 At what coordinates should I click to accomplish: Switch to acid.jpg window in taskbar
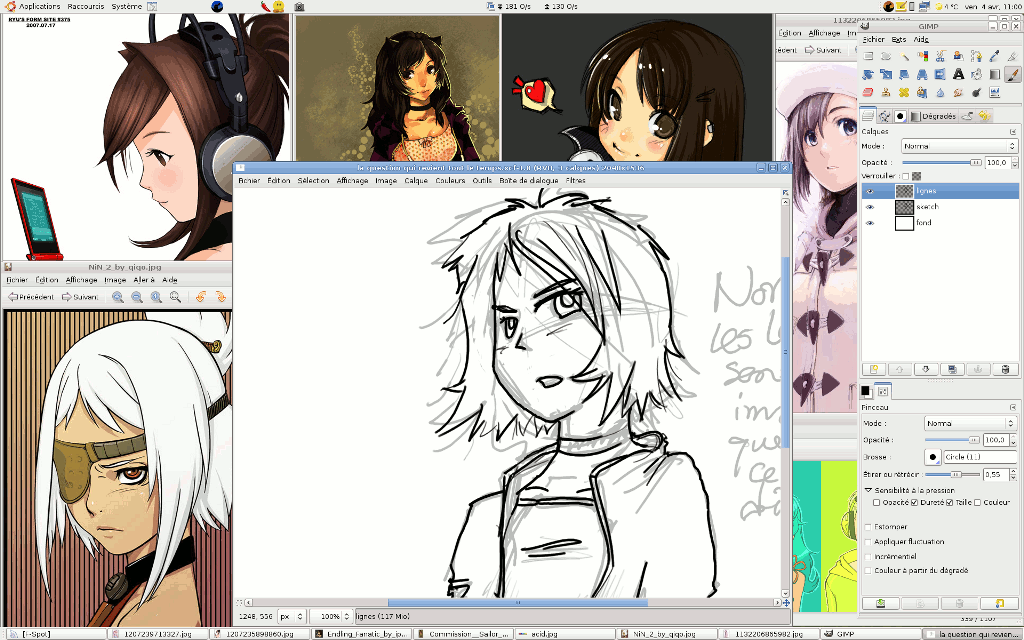click(x=564, y=634)
